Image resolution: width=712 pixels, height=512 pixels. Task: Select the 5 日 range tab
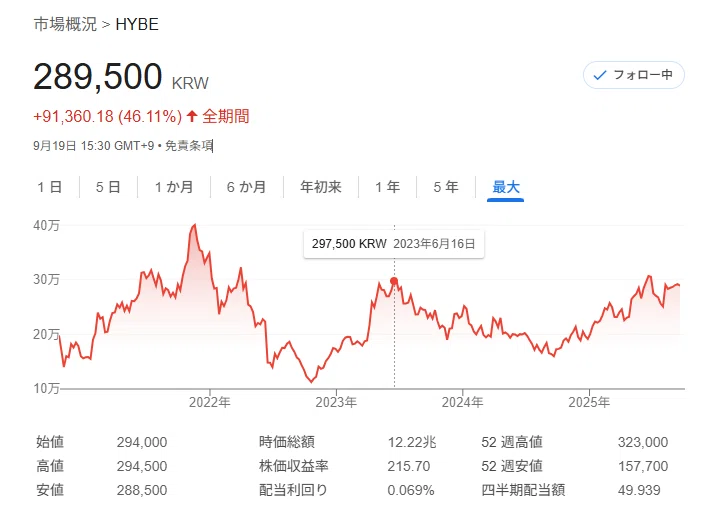click(108, 187)
